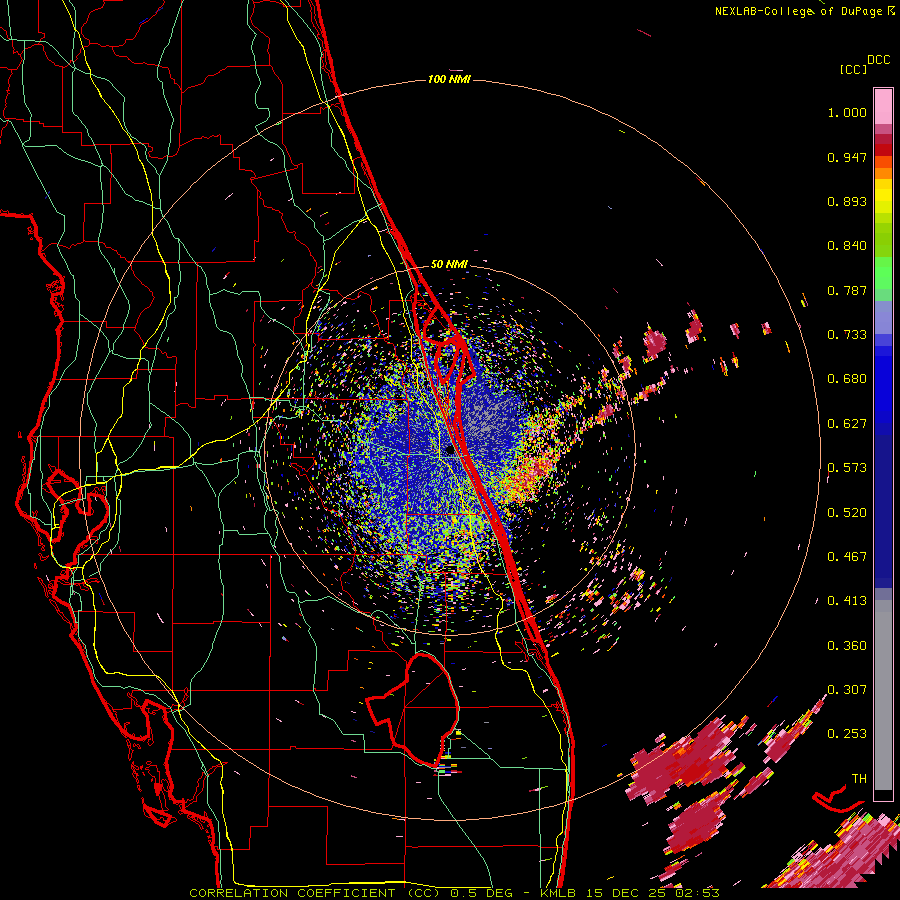
Task: Select the 1.000 scale value
Action: (x=847, y=112)
